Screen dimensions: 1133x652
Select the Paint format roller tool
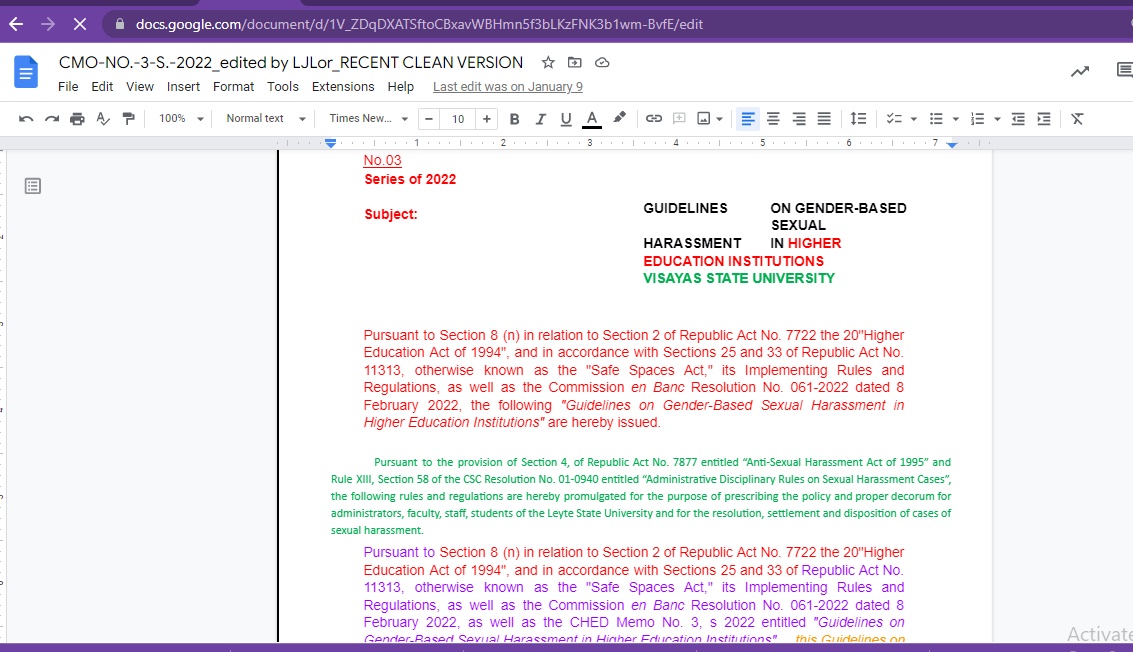click(x=128, y=119)
